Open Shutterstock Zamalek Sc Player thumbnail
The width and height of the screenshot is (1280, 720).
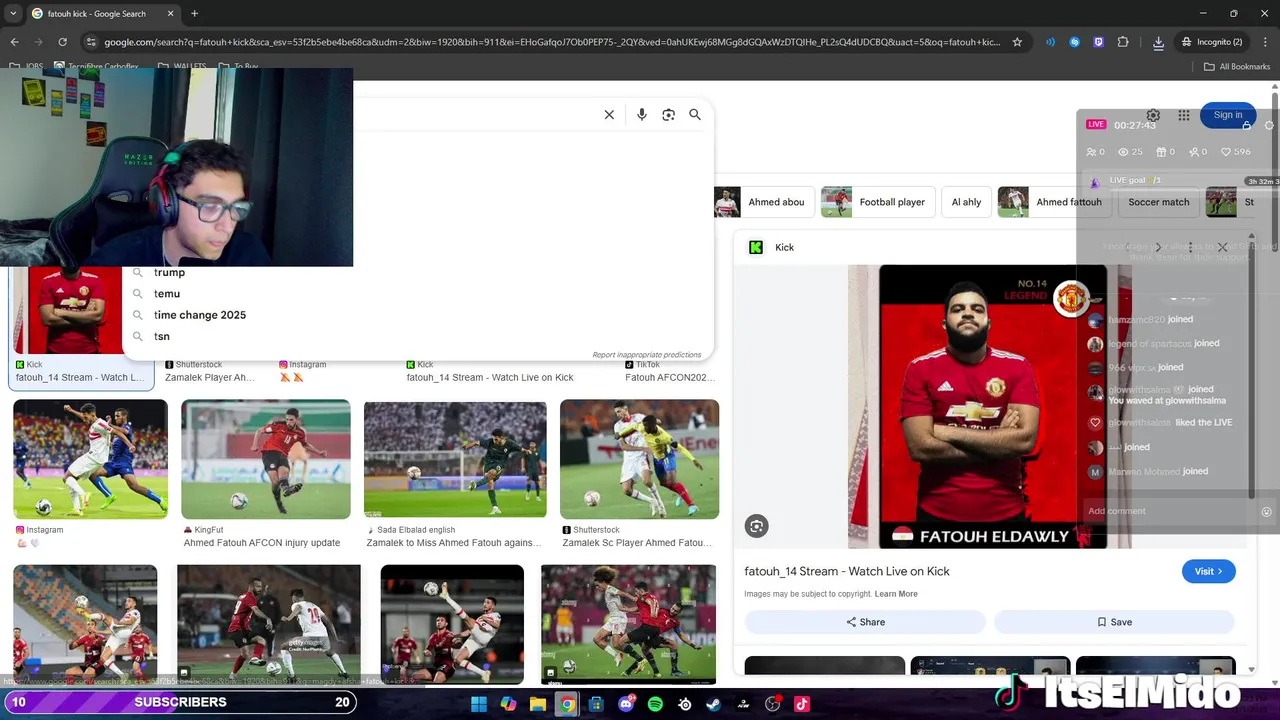click(x=639, y=459)
